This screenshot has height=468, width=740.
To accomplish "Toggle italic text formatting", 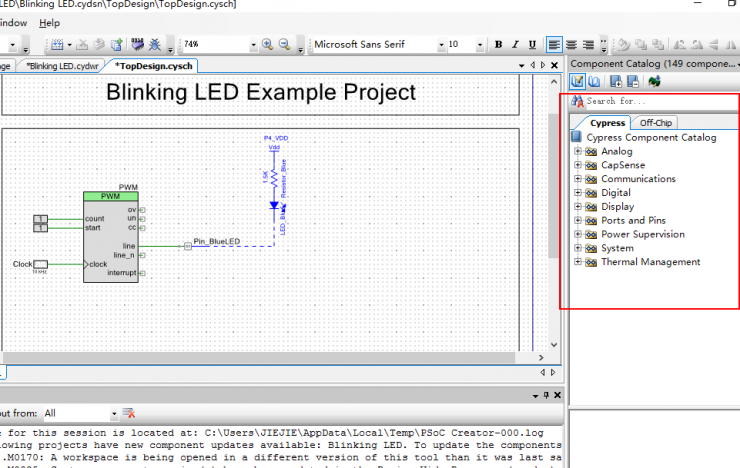I will 515,45.
